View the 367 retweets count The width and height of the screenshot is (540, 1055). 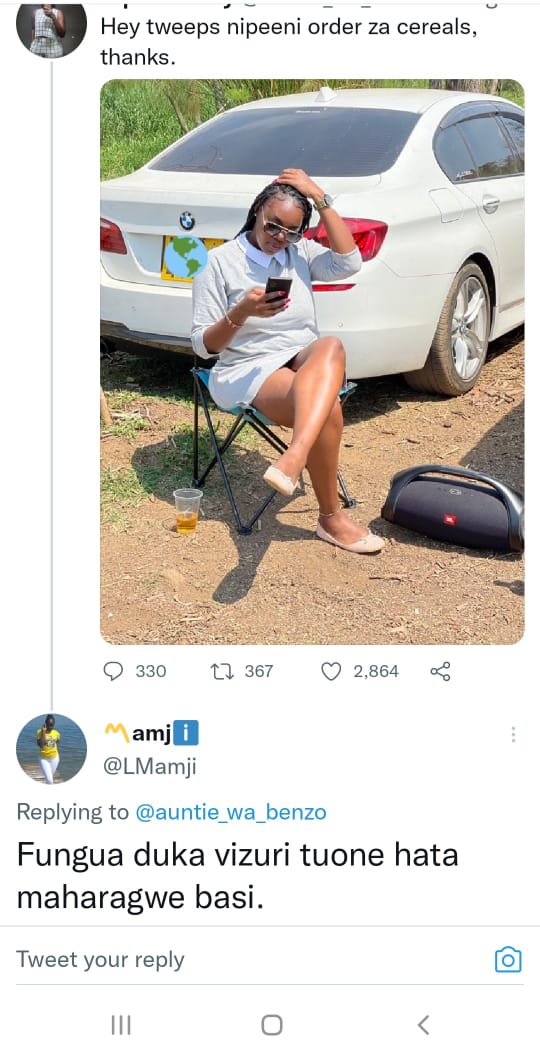[x=258, y=671]
